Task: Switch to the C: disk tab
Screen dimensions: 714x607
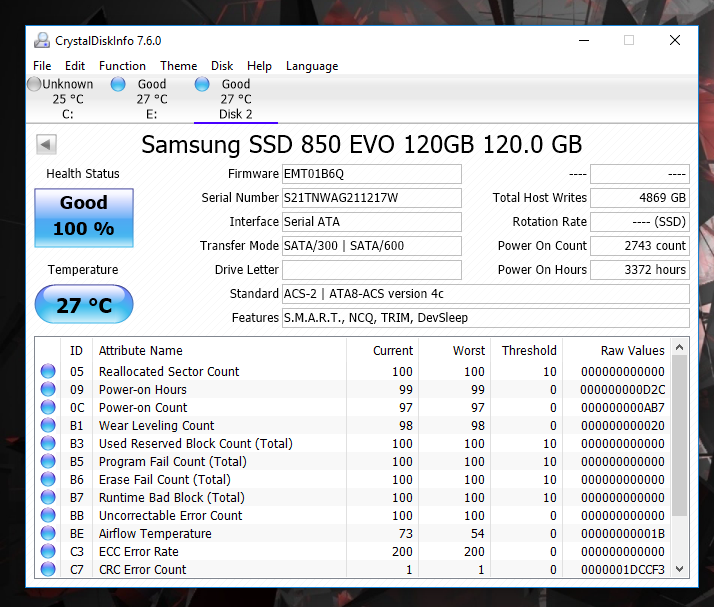Action: click(68, 99)
